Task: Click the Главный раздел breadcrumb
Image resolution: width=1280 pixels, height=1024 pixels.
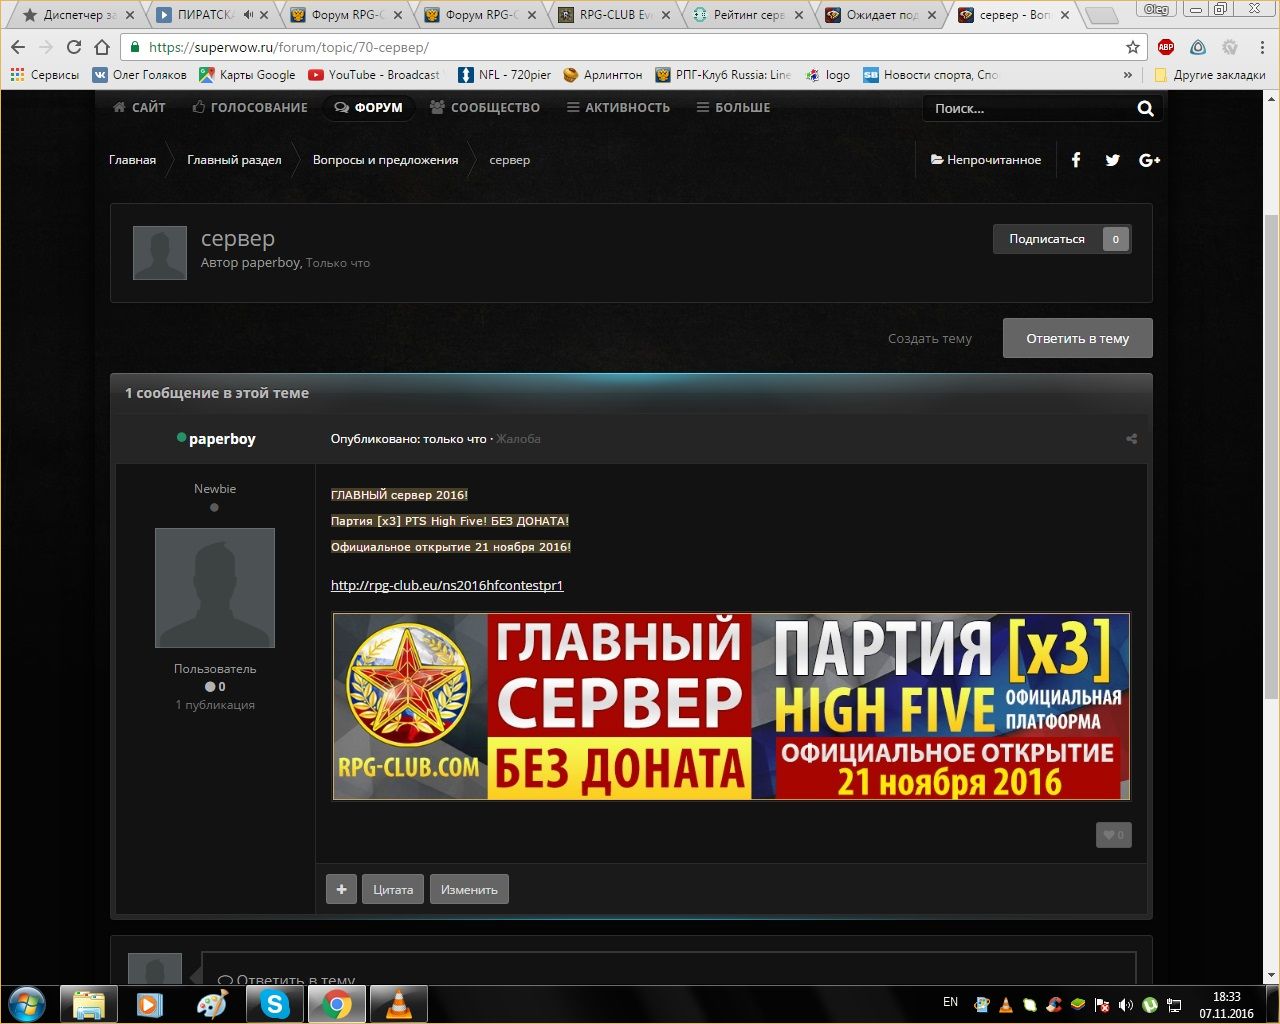Action: 234,160
